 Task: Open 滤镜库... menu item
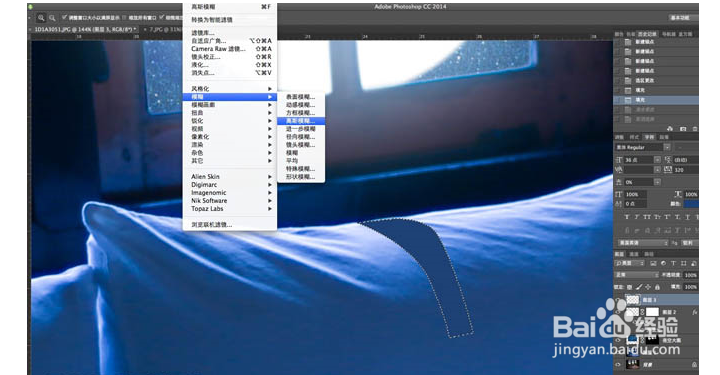point(230,33)
